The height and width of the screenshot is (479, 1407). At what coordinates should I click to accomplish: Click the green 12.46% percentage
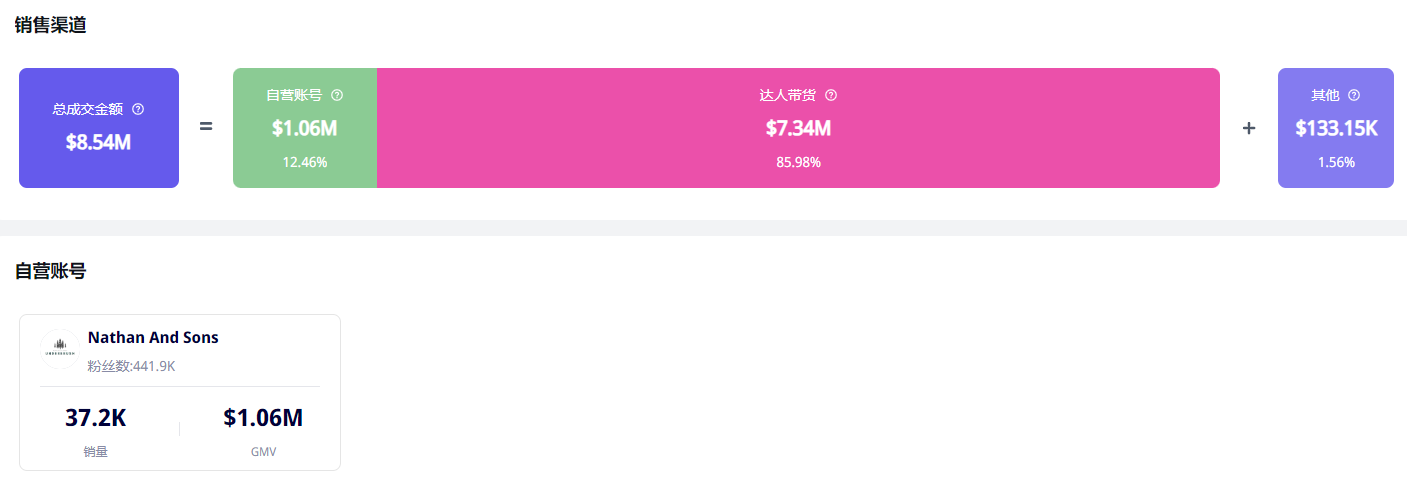pos(305,162)
